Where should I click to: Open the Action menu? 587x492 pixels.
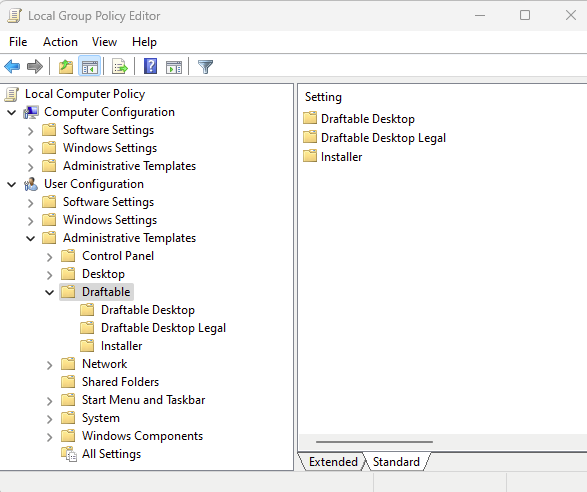(60, 42)
